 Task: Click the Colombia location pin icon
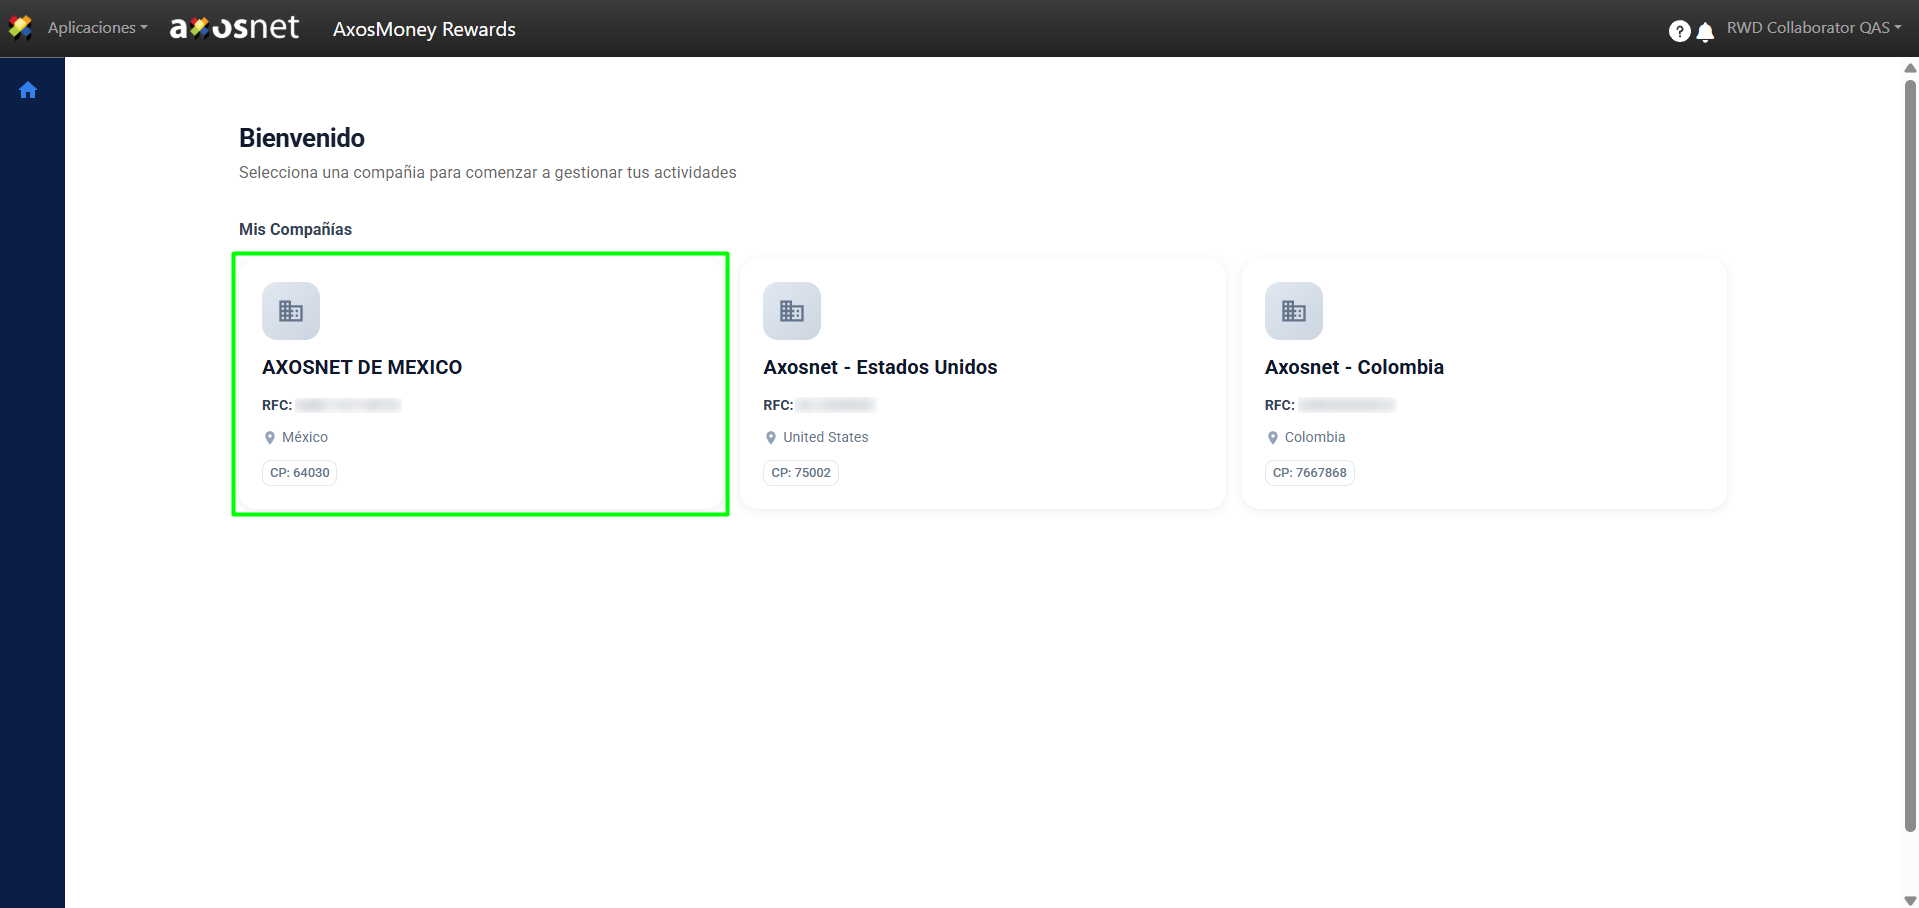tap(1272, 438)
